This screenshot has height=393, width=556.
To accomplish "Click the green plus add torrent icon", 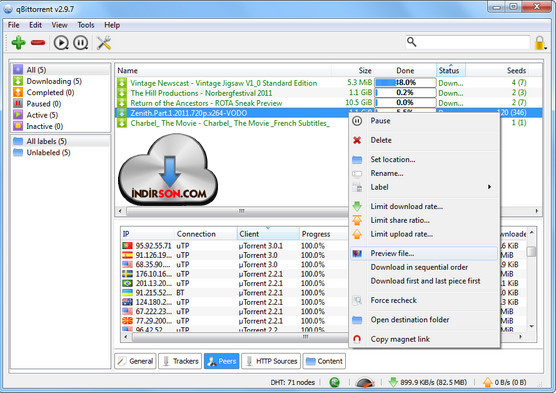I will coord(18,43).
